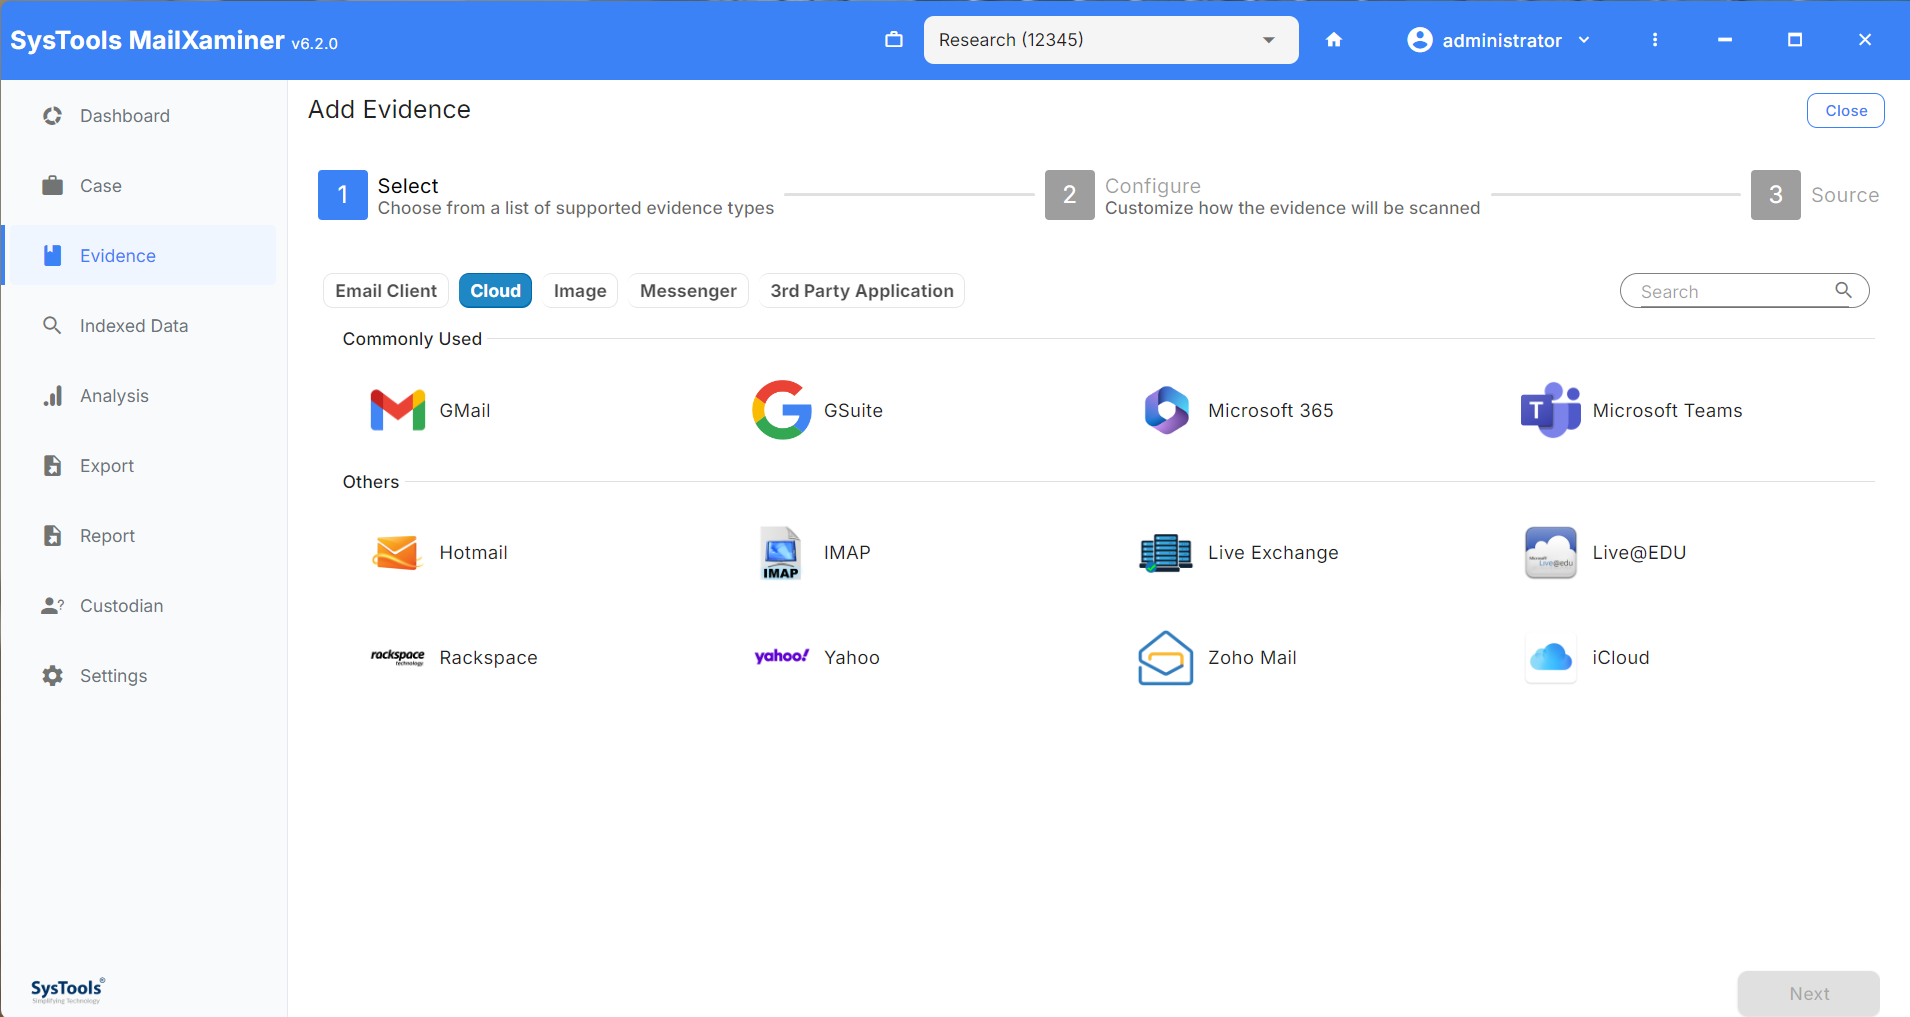The height and width of the screenshot is (1017, 1910).
Task: Click the administrator user avatar icon
Action: (1419, 40)
